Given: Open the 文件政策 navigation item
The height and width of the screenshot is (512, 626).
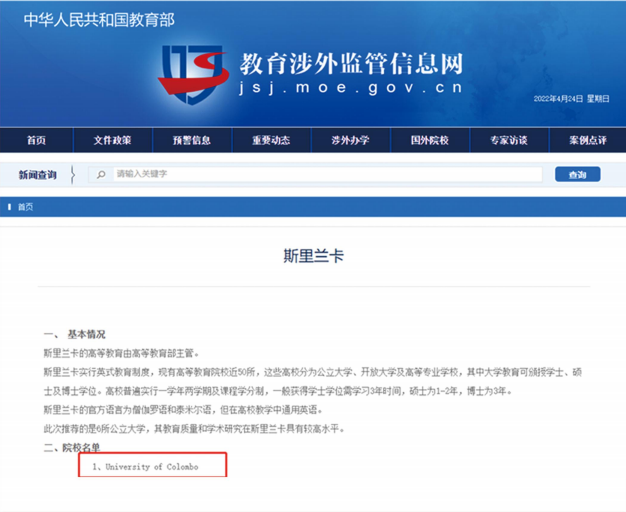Looking at the screenshot, I should point(113,140).
